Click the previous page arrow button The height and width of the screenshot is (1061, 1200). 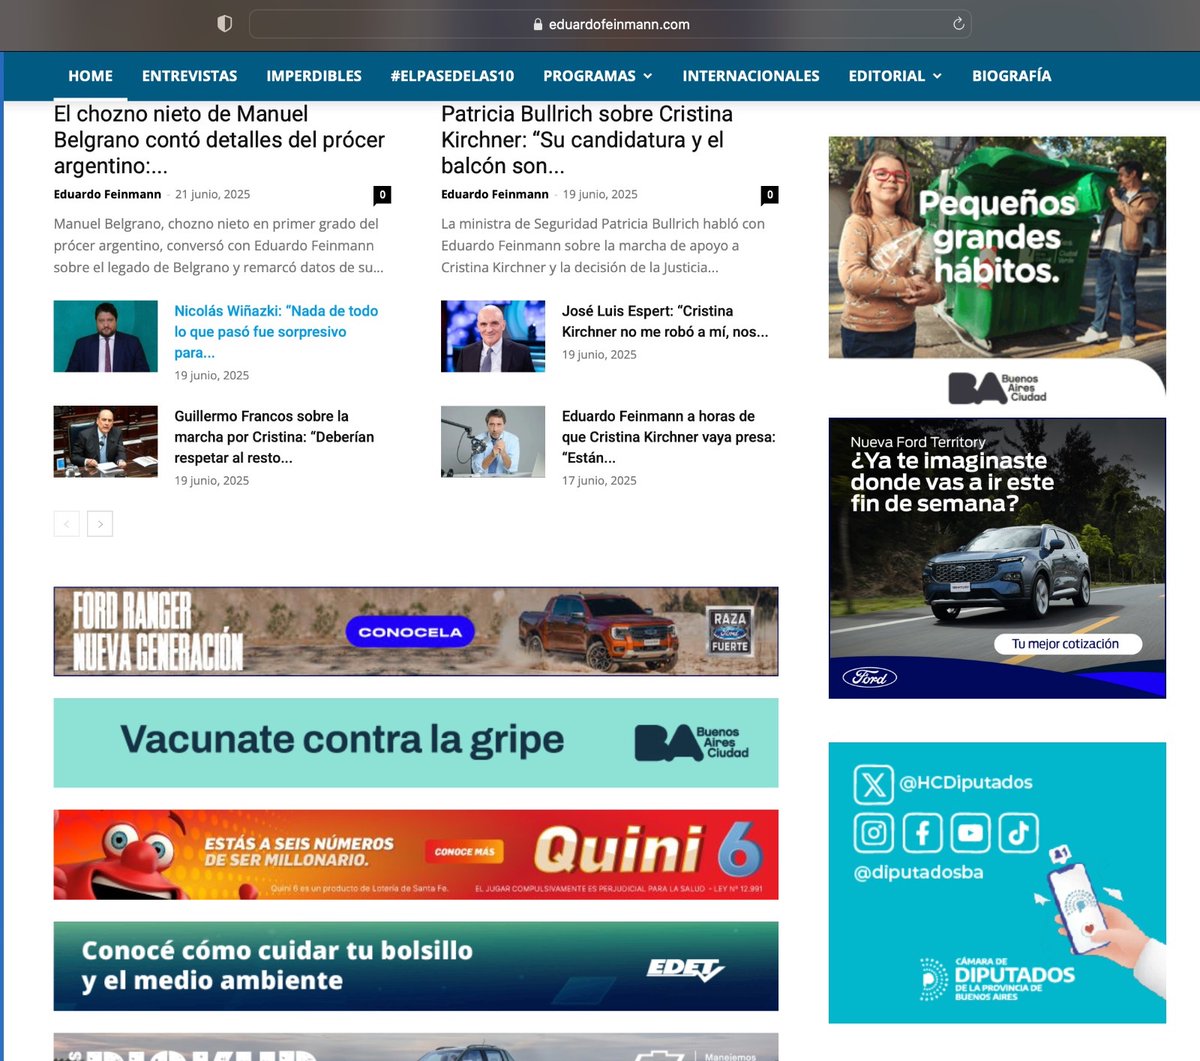pyautogui.click(x=66, y=523)
